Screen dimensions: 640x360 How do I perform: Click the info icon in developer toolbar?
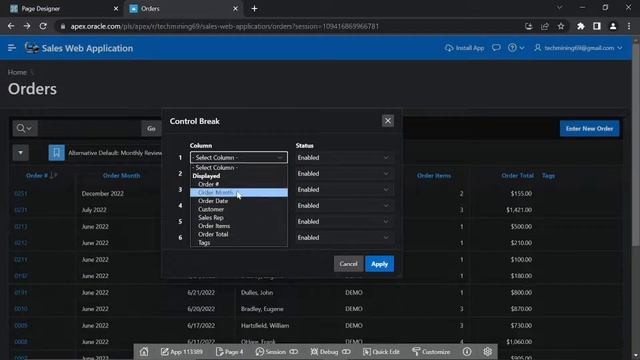(467, 351)
